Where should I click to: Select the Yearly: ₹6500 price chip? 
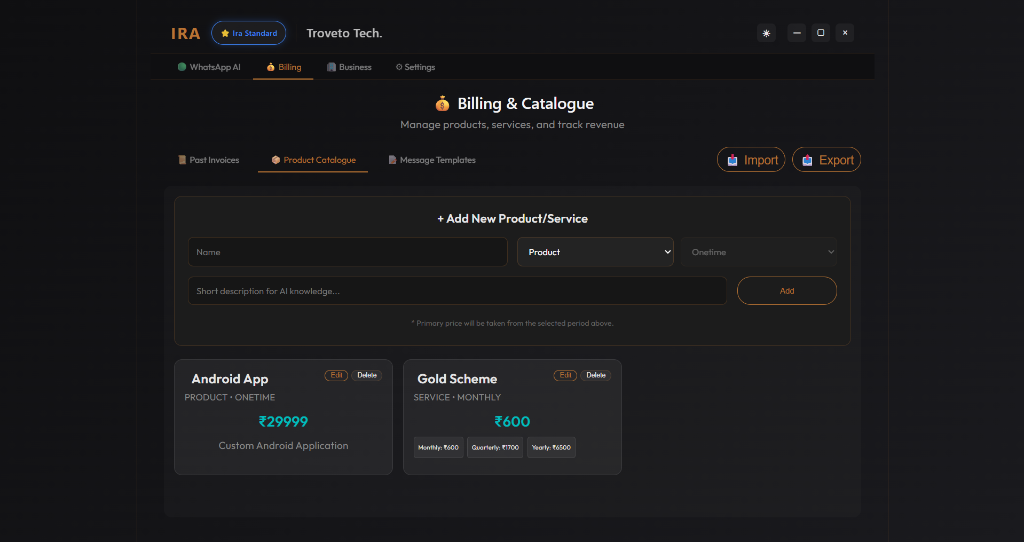551,447
